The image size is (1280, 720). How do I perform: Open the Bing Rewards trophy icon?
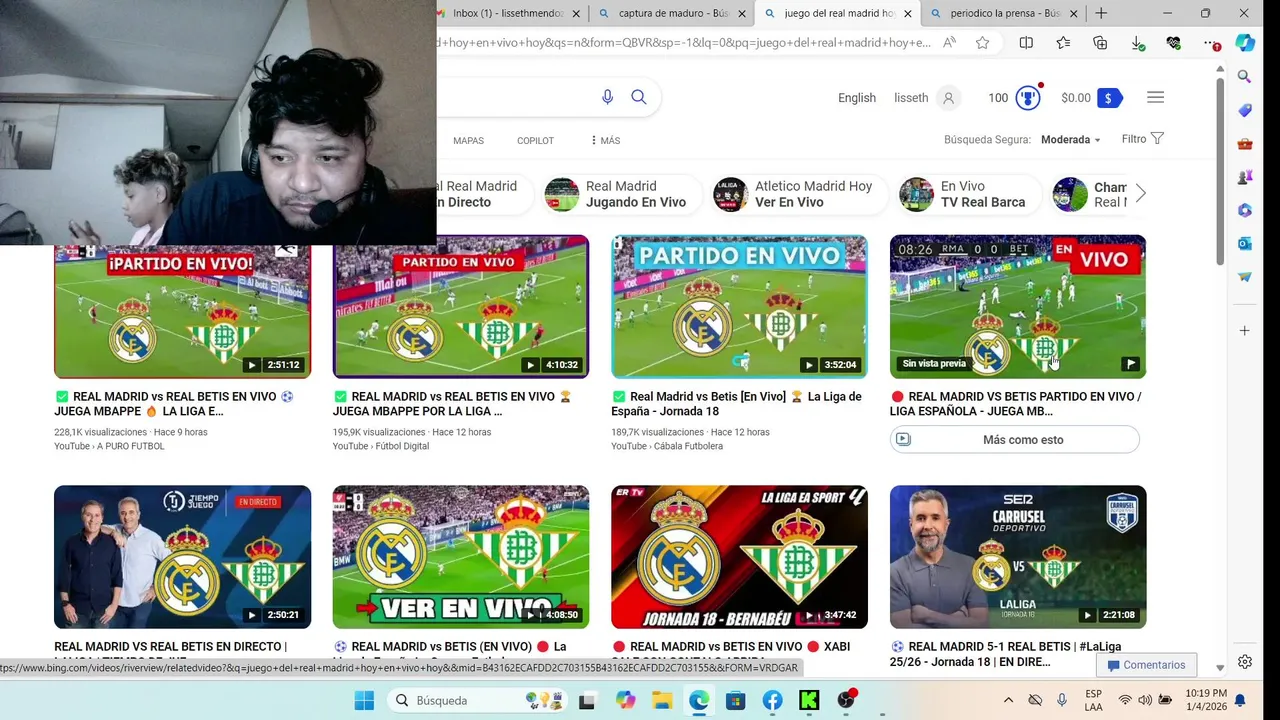[1028, 97]
